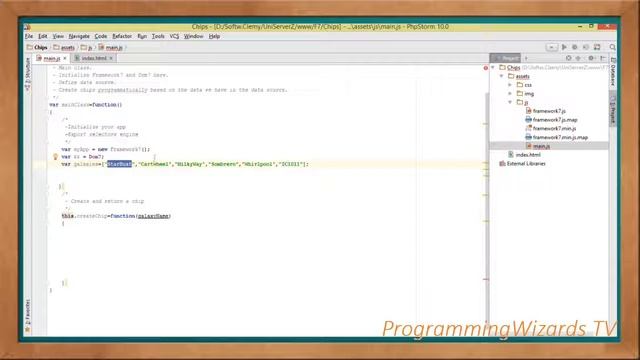The image size is (640, 360).
Task: Collapse the assets folder node
Action: (502, 76)
